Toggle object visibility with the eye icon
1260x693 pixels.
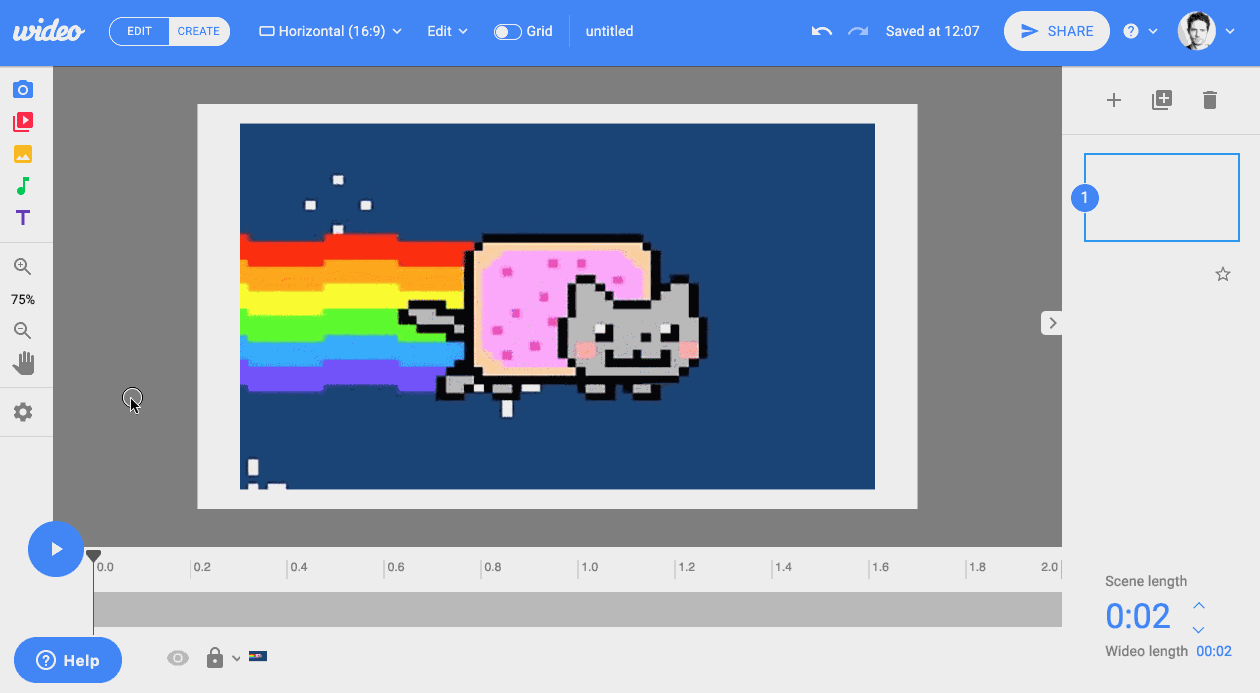(x=178, y=658)
